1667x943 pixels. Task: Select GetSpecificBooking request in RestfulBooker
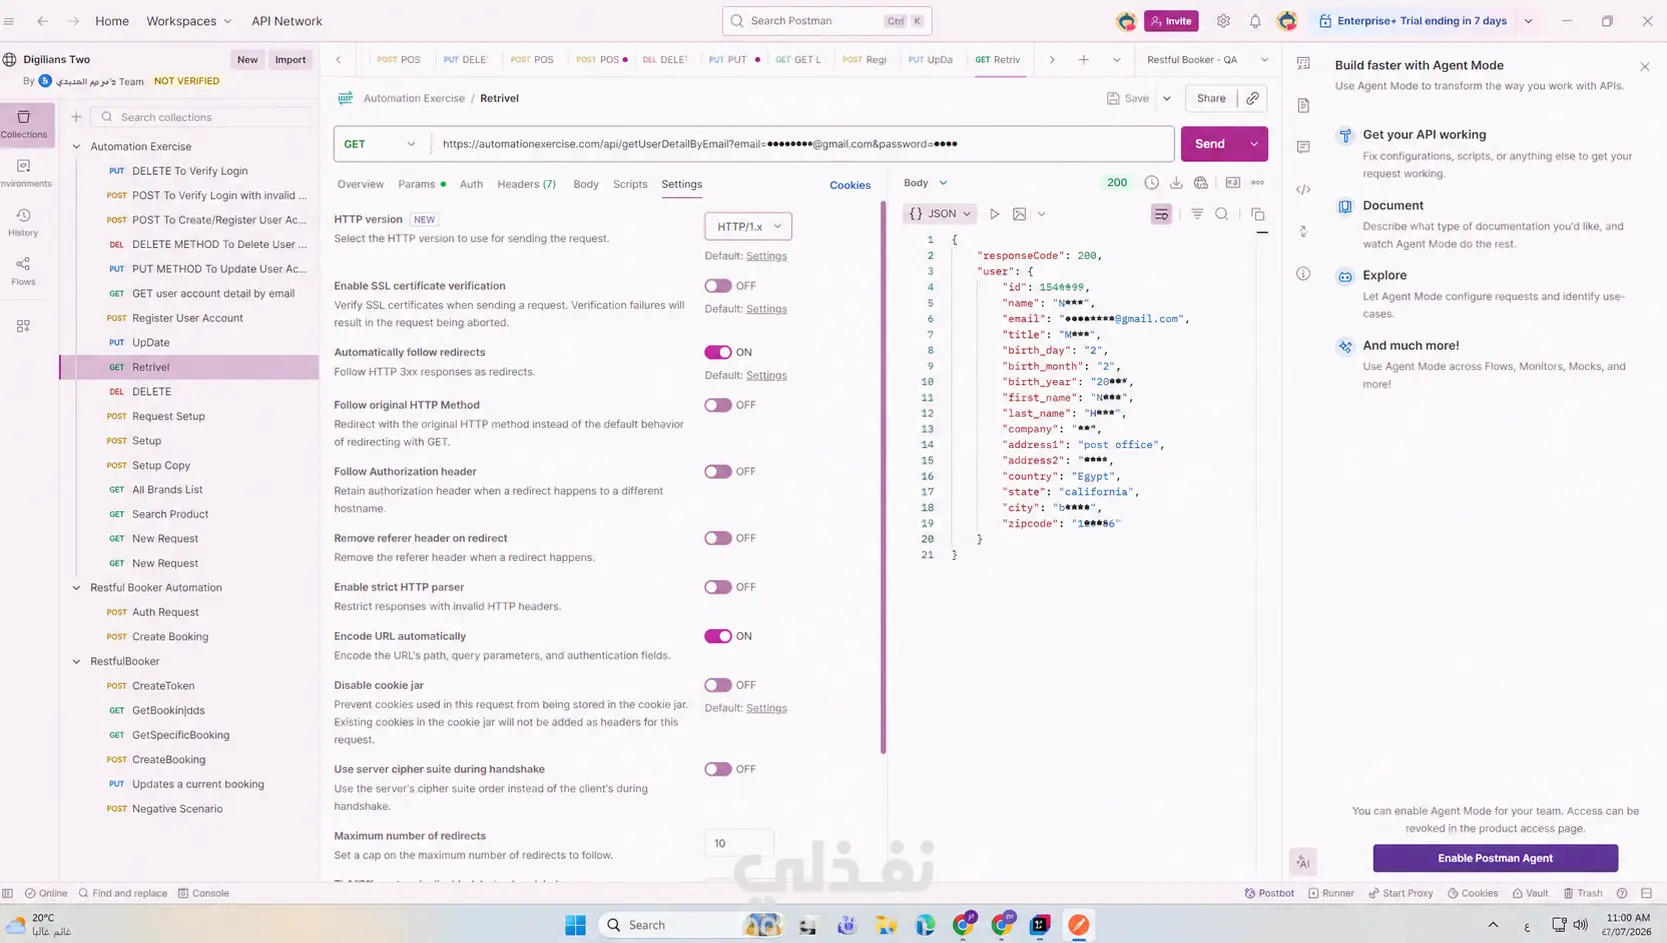[181, 735]
